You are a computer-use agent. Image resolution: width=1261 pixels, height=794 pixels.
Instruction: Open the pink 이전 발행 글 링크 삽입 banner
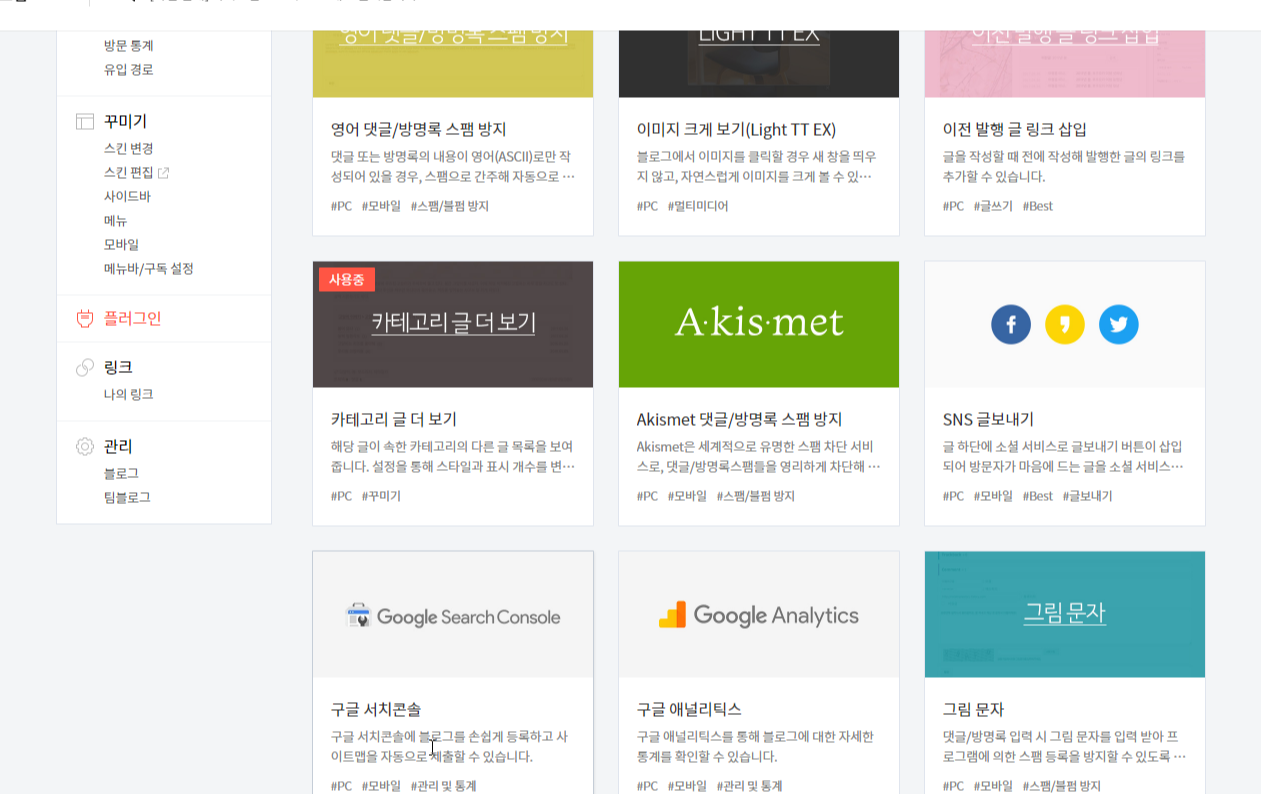click(1065, 64)
